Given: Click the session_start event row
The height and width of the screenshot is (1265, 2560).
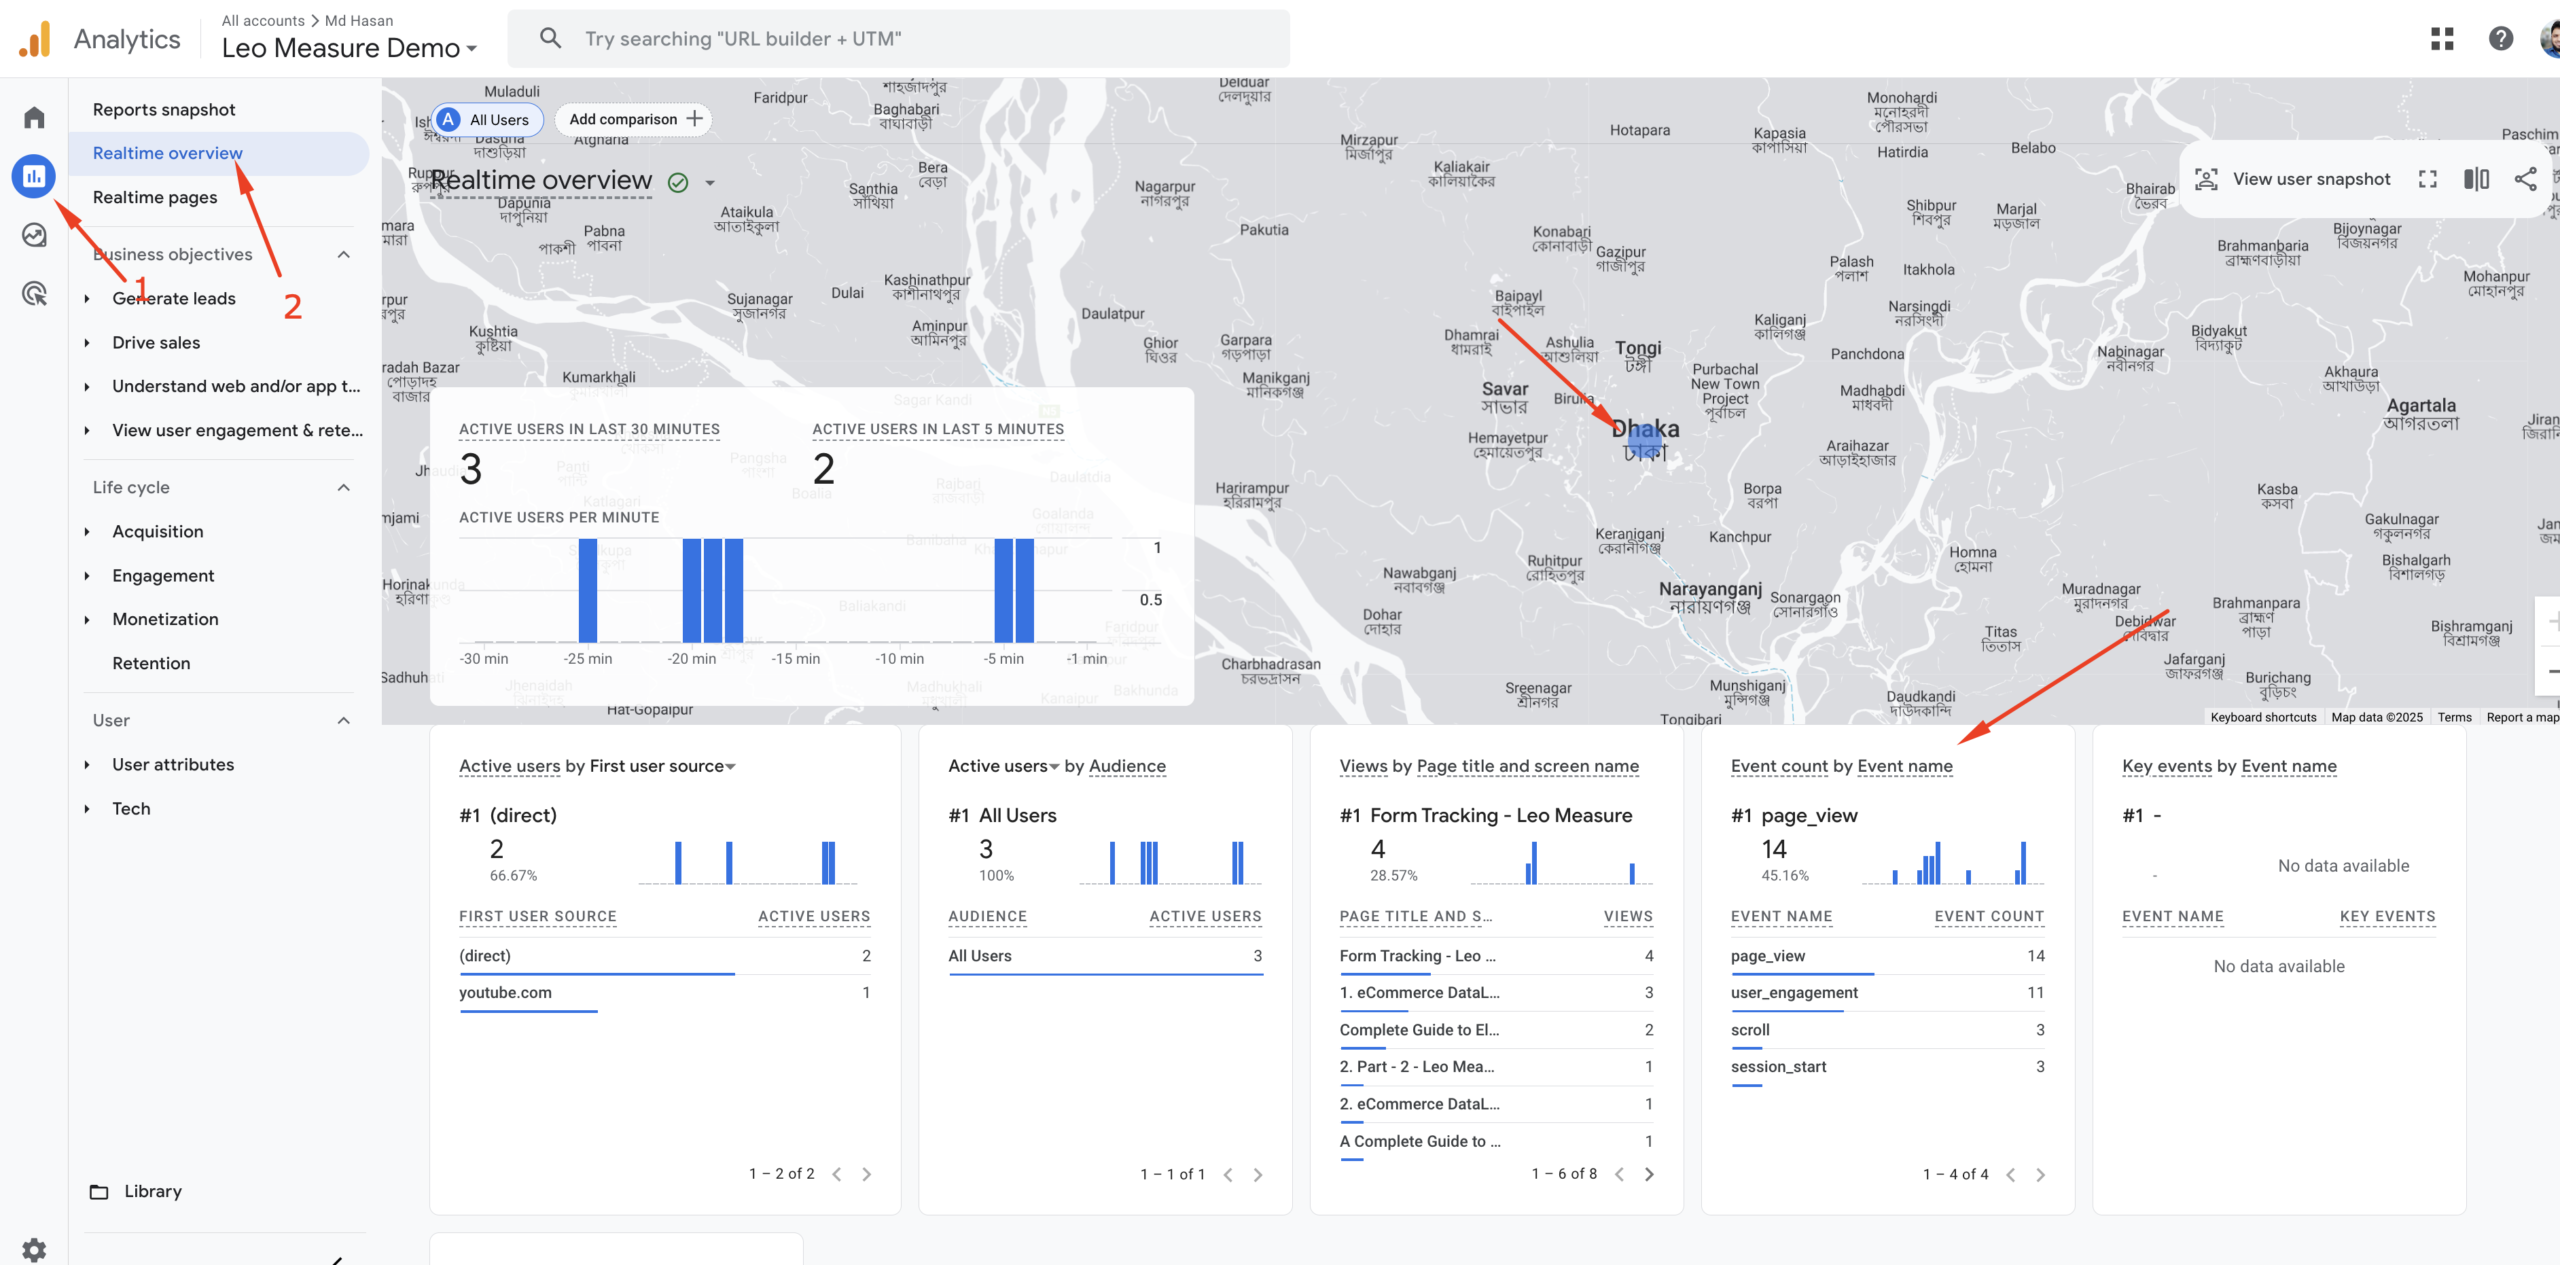Looking at the screenshot, I should (1887, 1067).
